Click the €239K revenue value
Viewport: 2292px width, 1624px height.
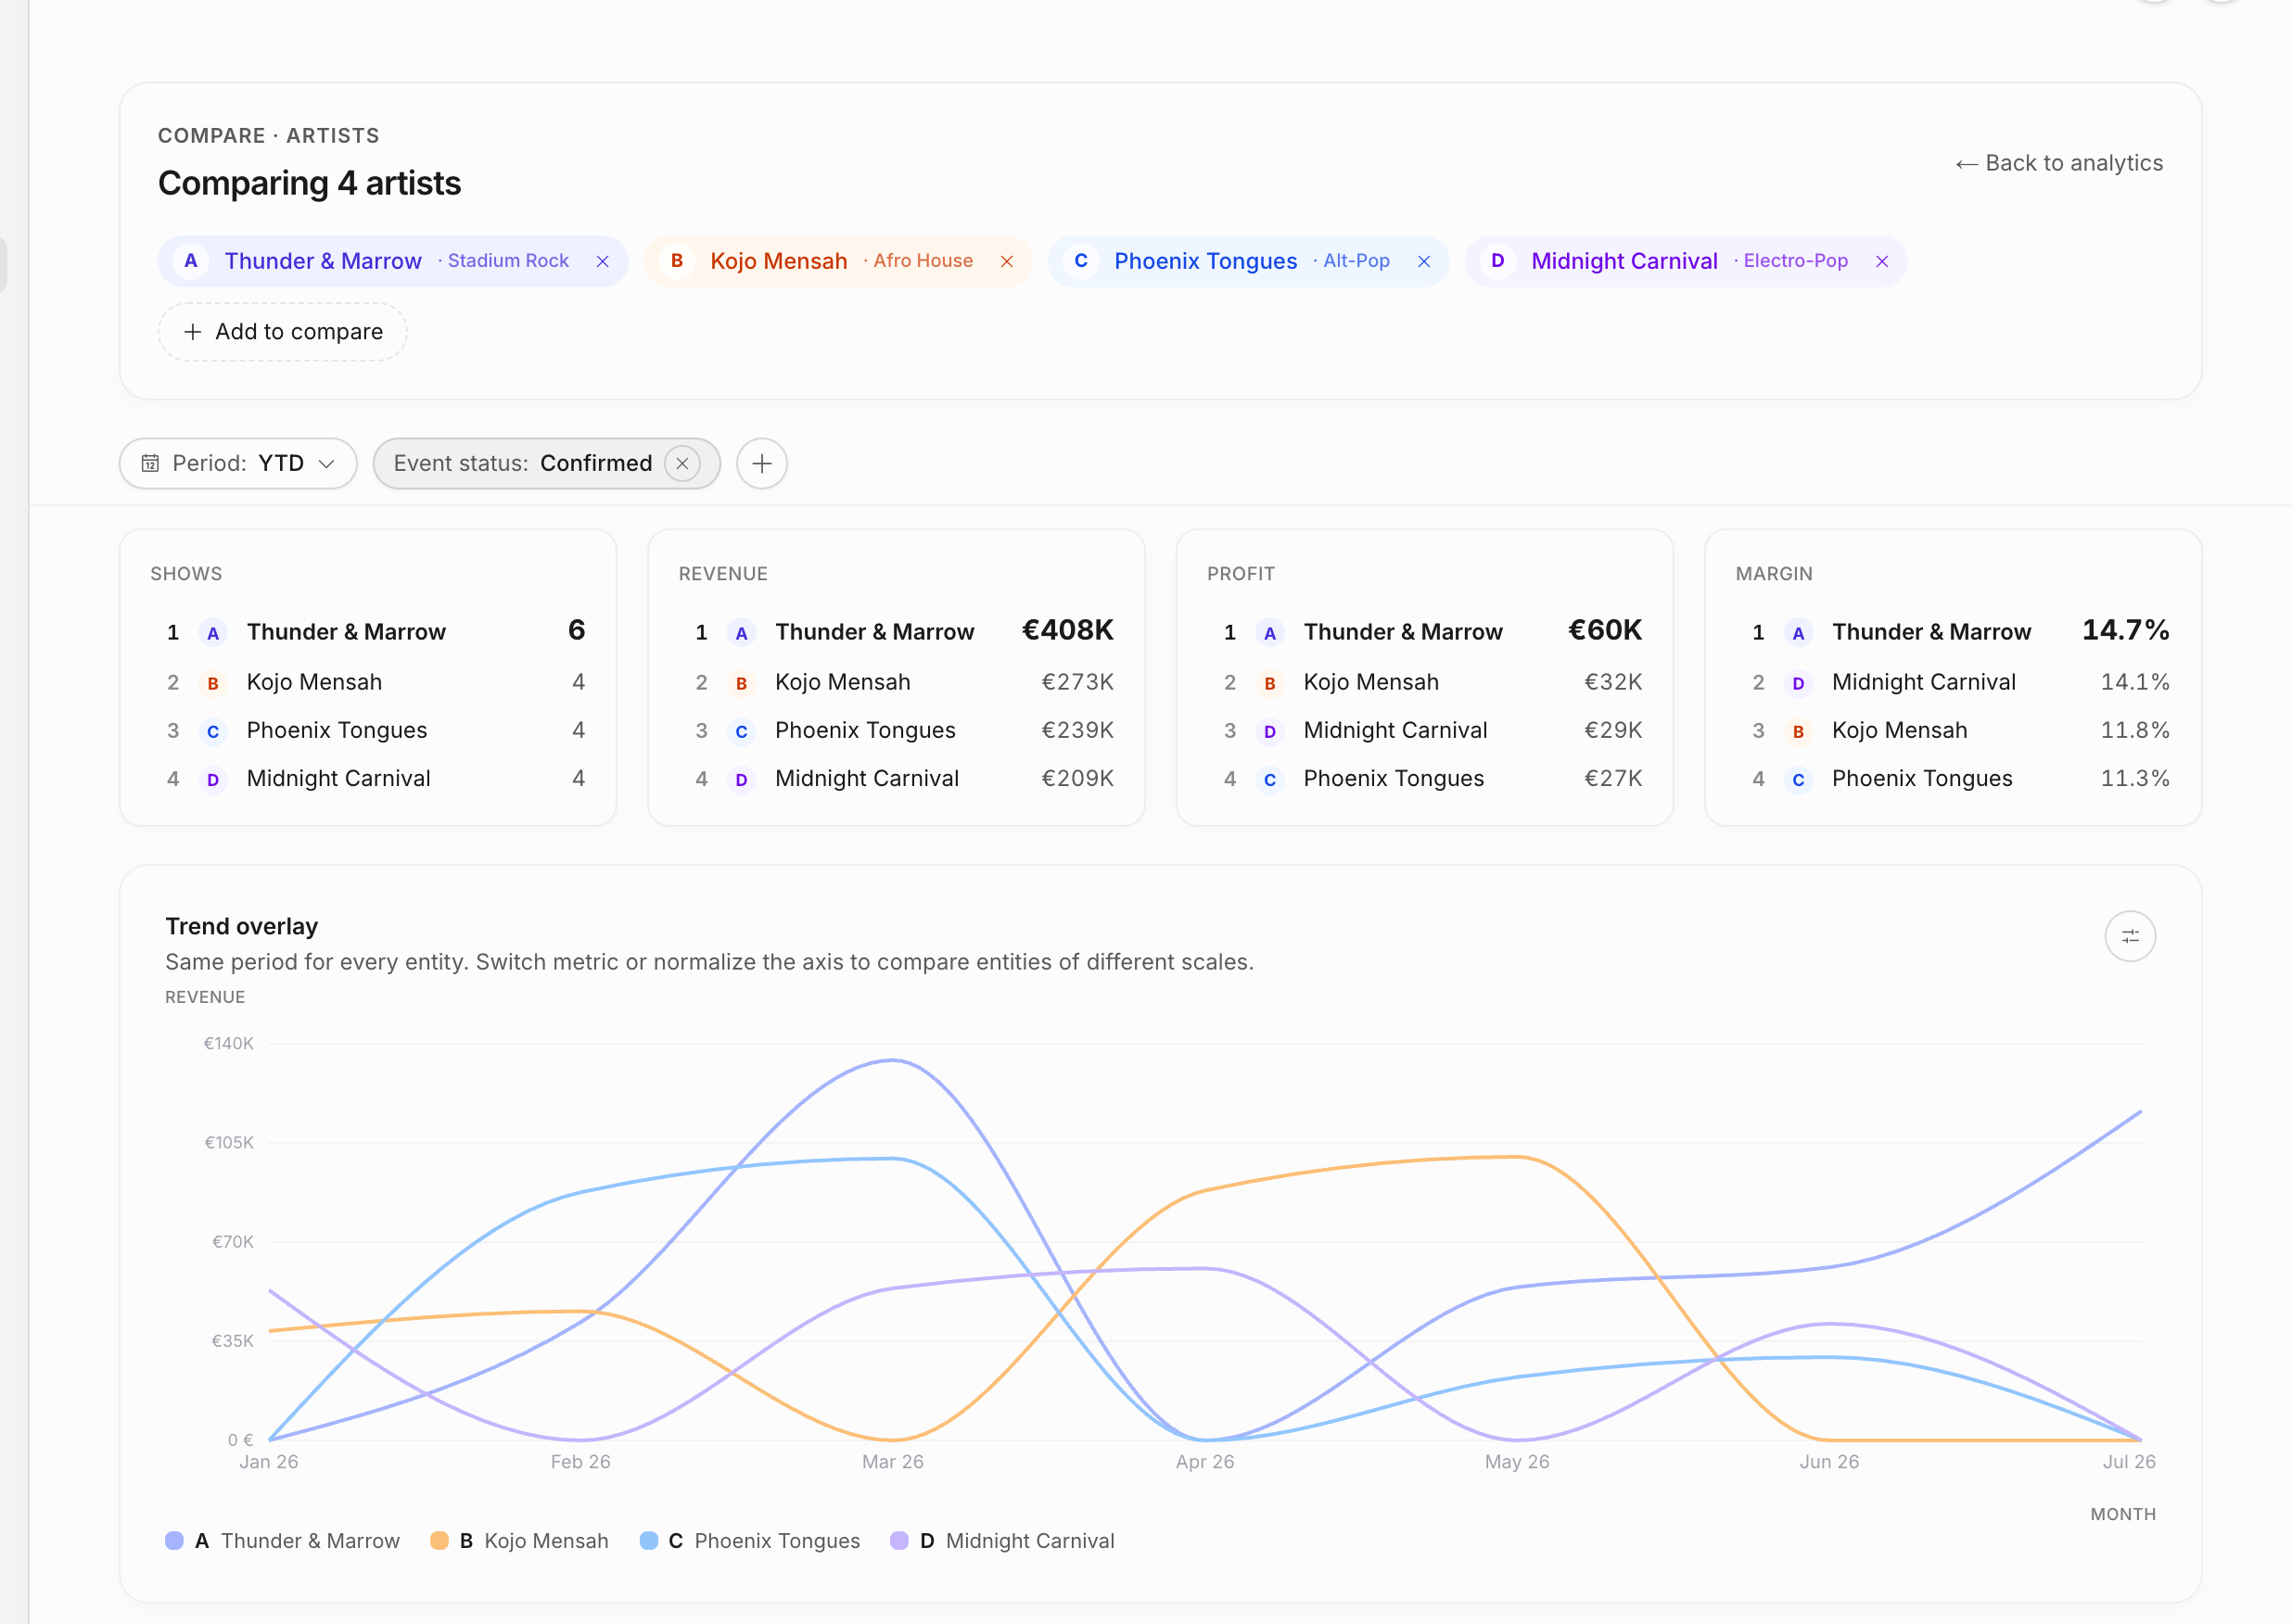[1077, 730]
